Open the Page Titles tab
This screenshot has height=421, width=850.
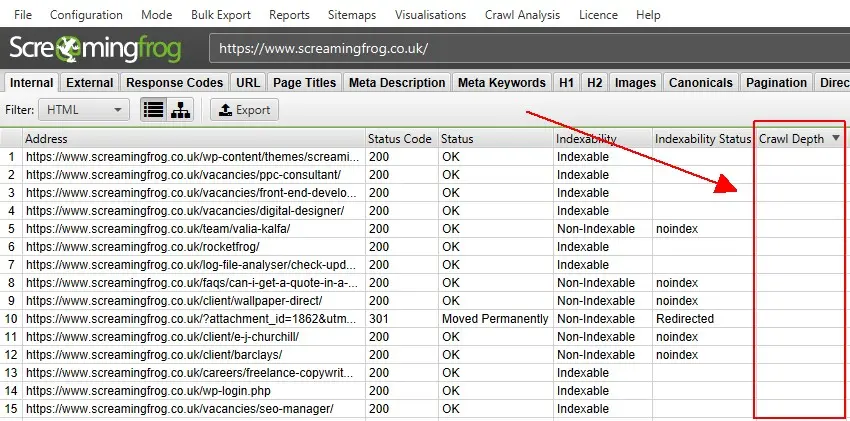click(x=303, y=83)
